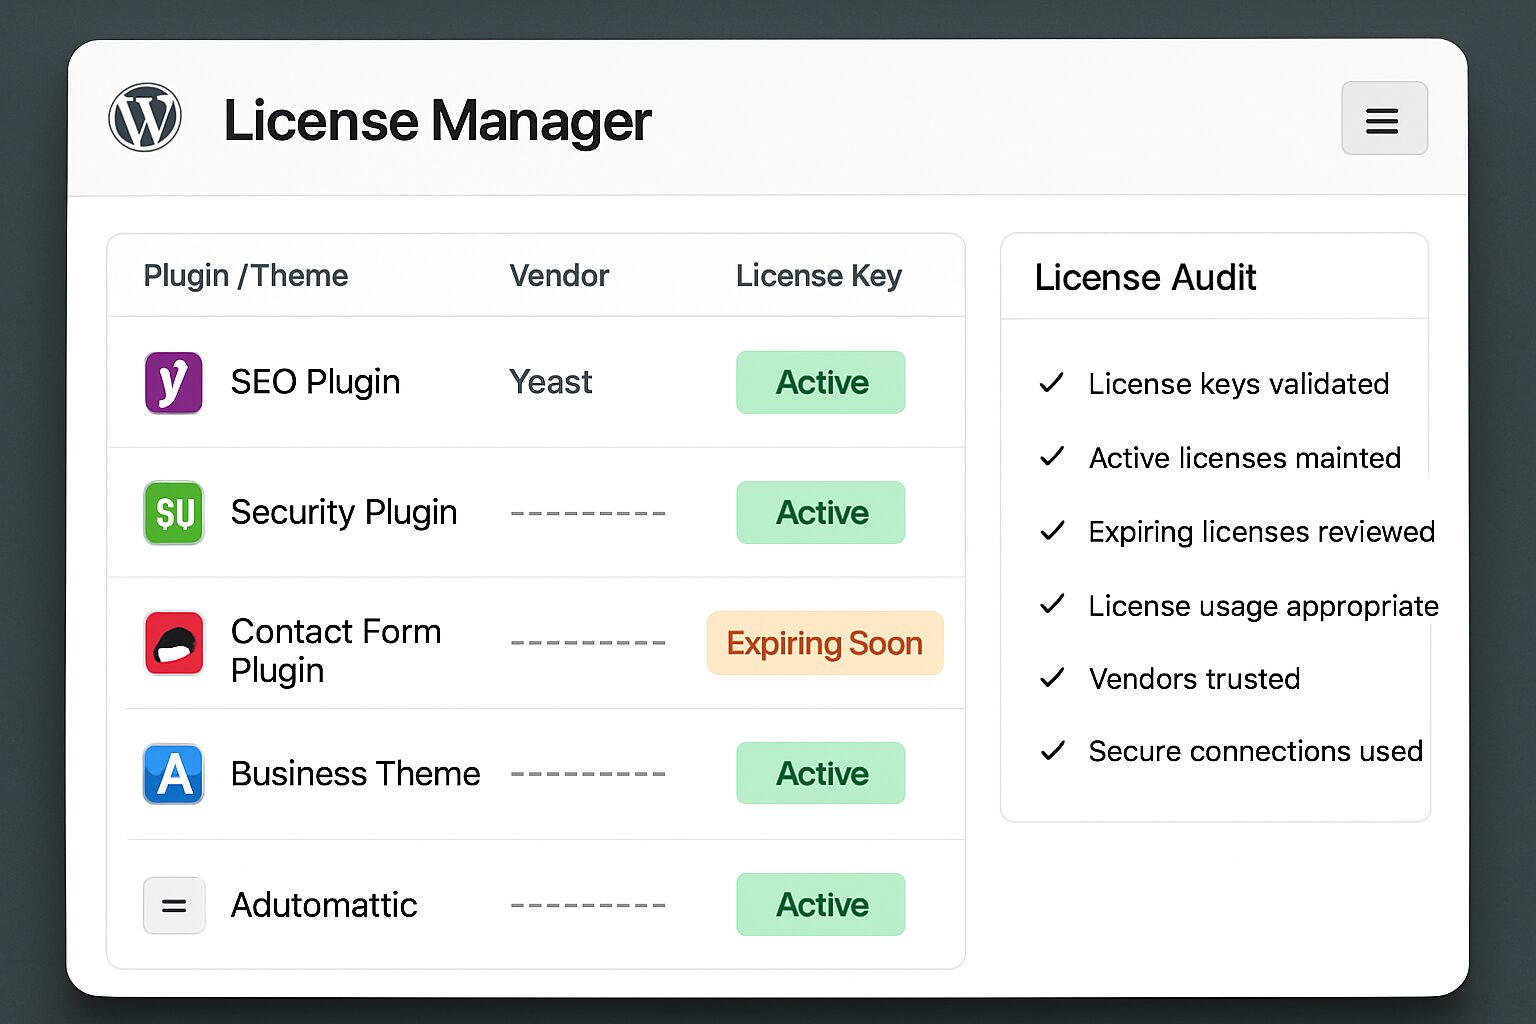1536x1024 pixels.
Task: Click the "Expiring Soon" status badge
Action: (x=824, y=643)
